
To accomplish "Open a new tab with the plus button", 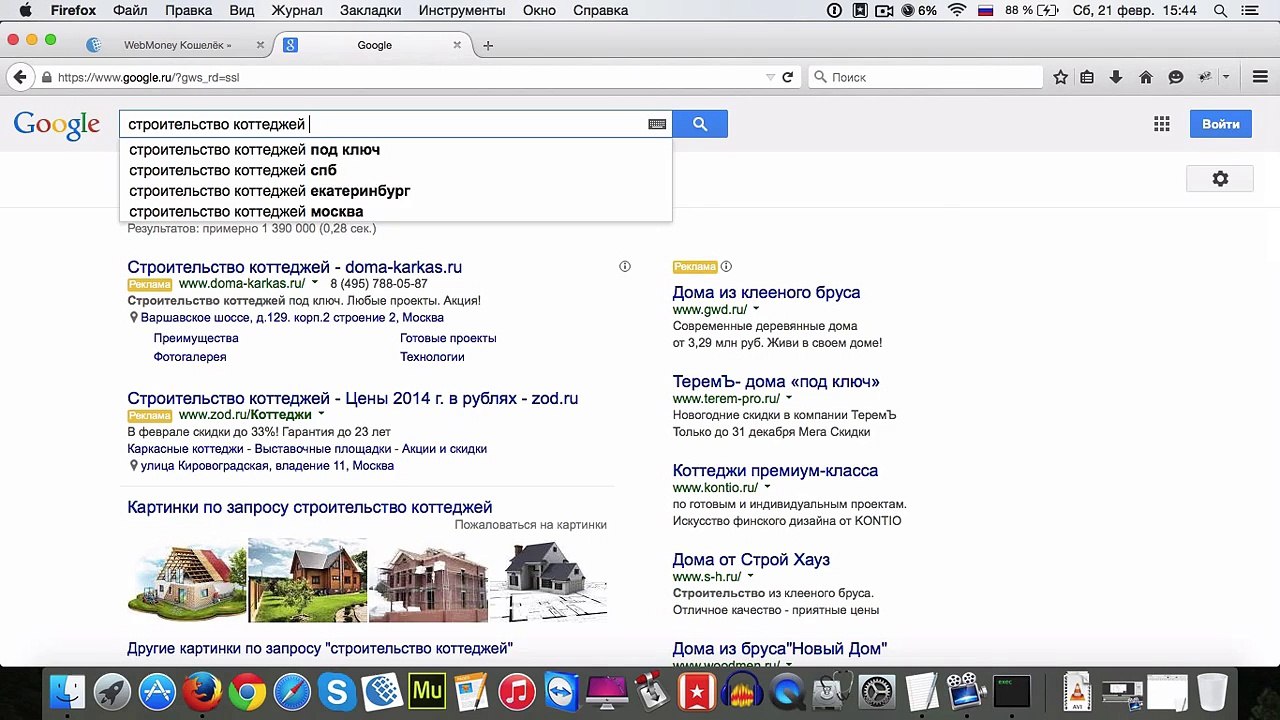I will (x=488, y=45).
